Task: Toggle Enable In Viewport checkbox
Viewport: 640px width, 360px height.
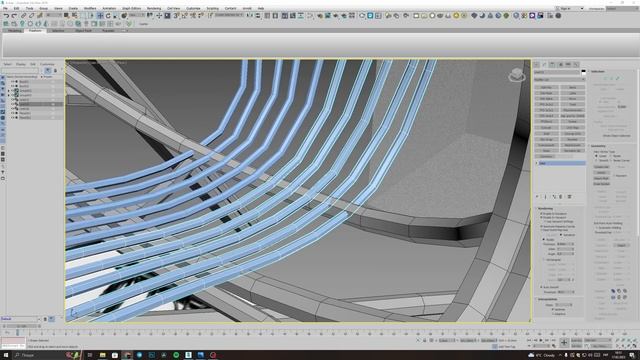Action: [542, 217]
